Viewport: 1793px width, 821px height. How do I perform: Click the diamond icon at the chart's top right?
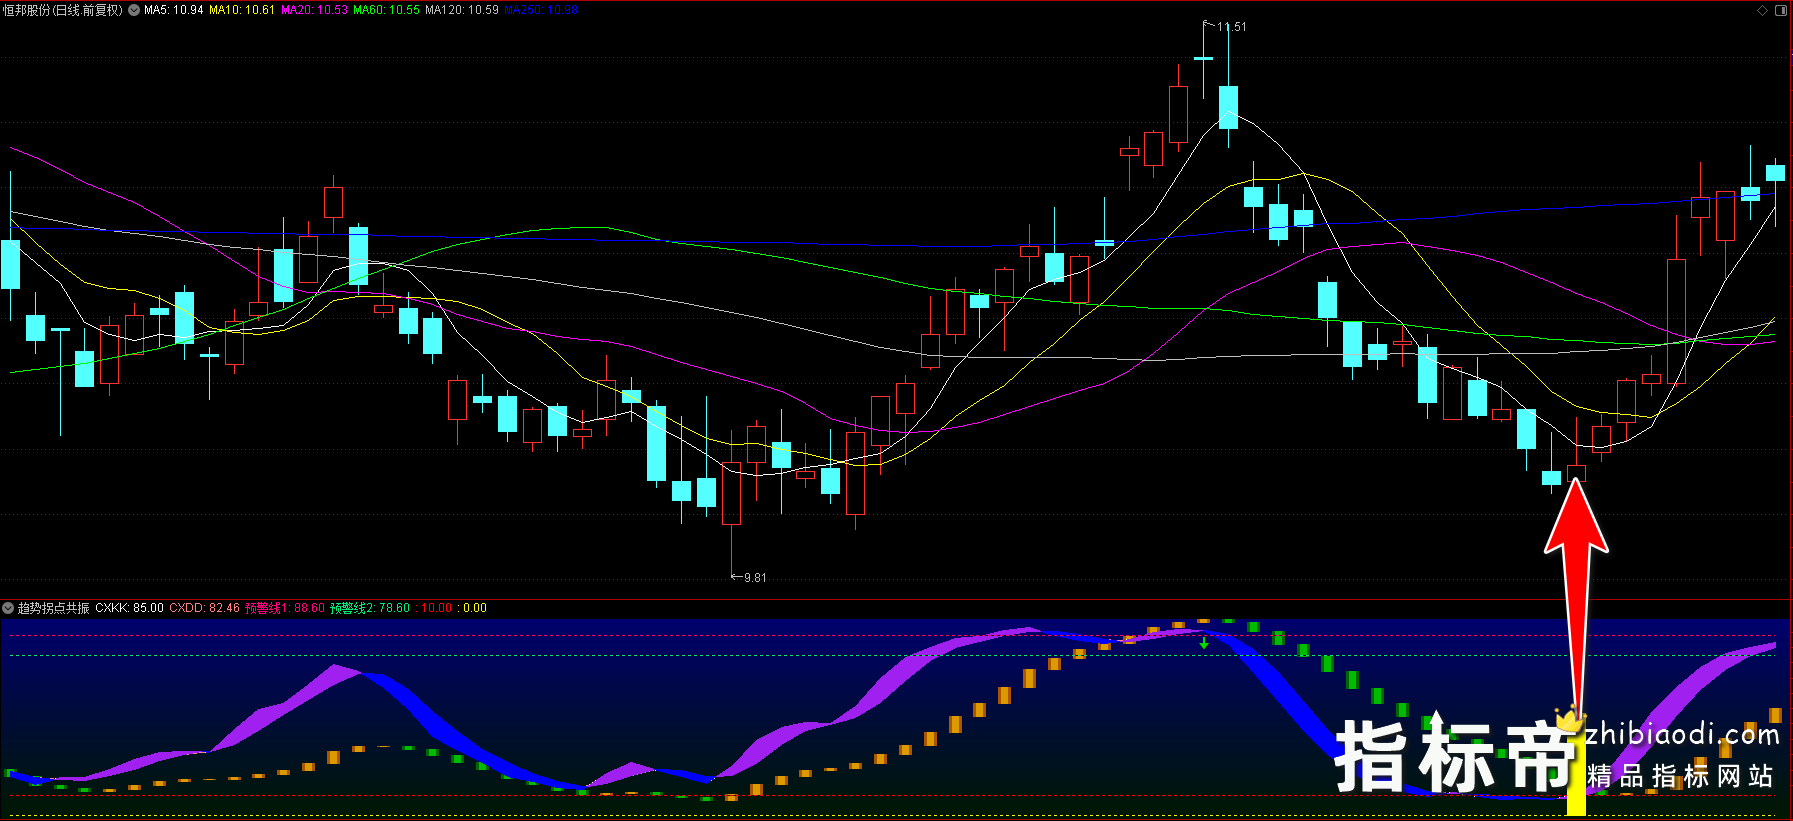pos(1762,10)
